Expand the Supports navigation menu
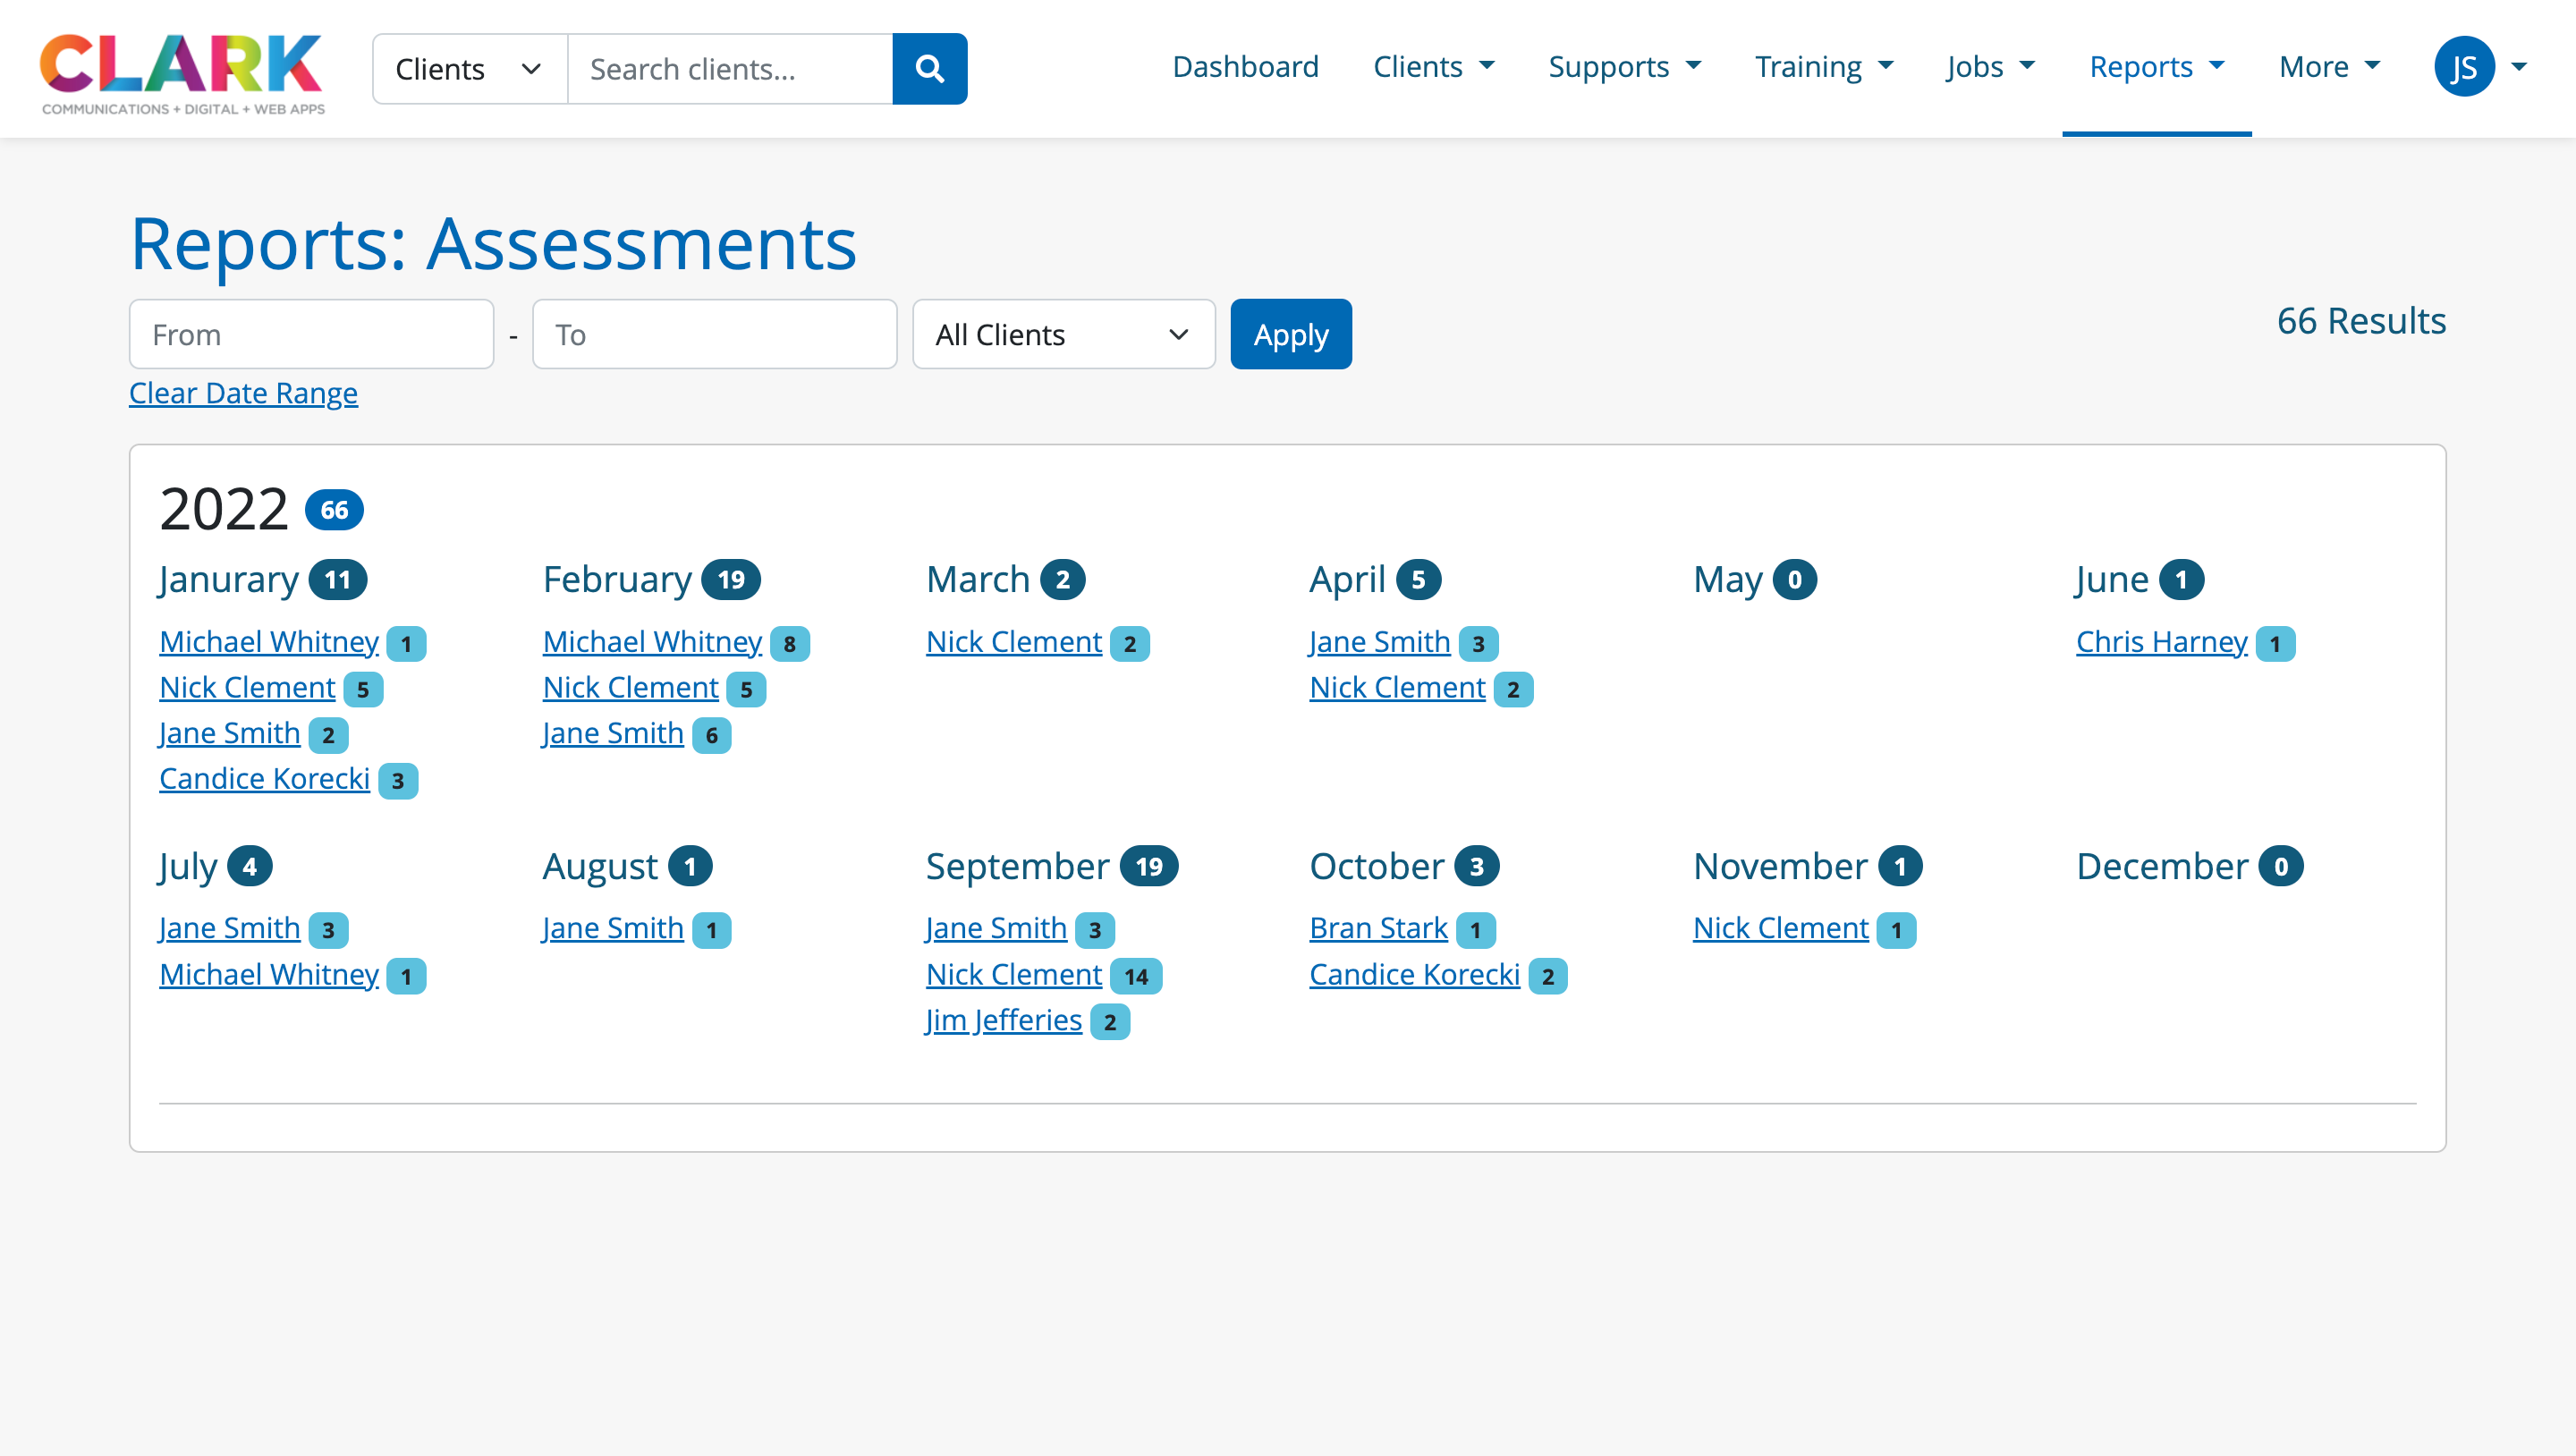 [x=1624, y=67]
